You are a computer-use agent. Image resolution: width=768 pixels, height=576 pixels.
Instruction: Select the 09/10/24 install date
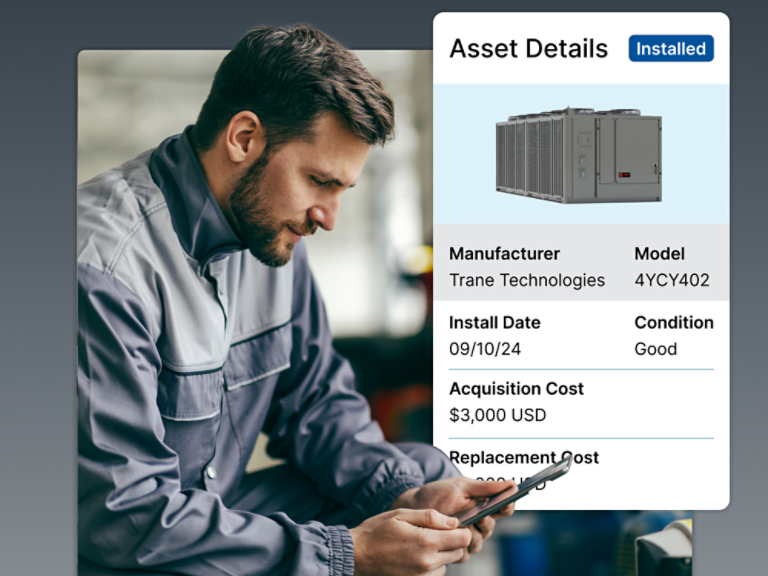(x=485, y=349)
